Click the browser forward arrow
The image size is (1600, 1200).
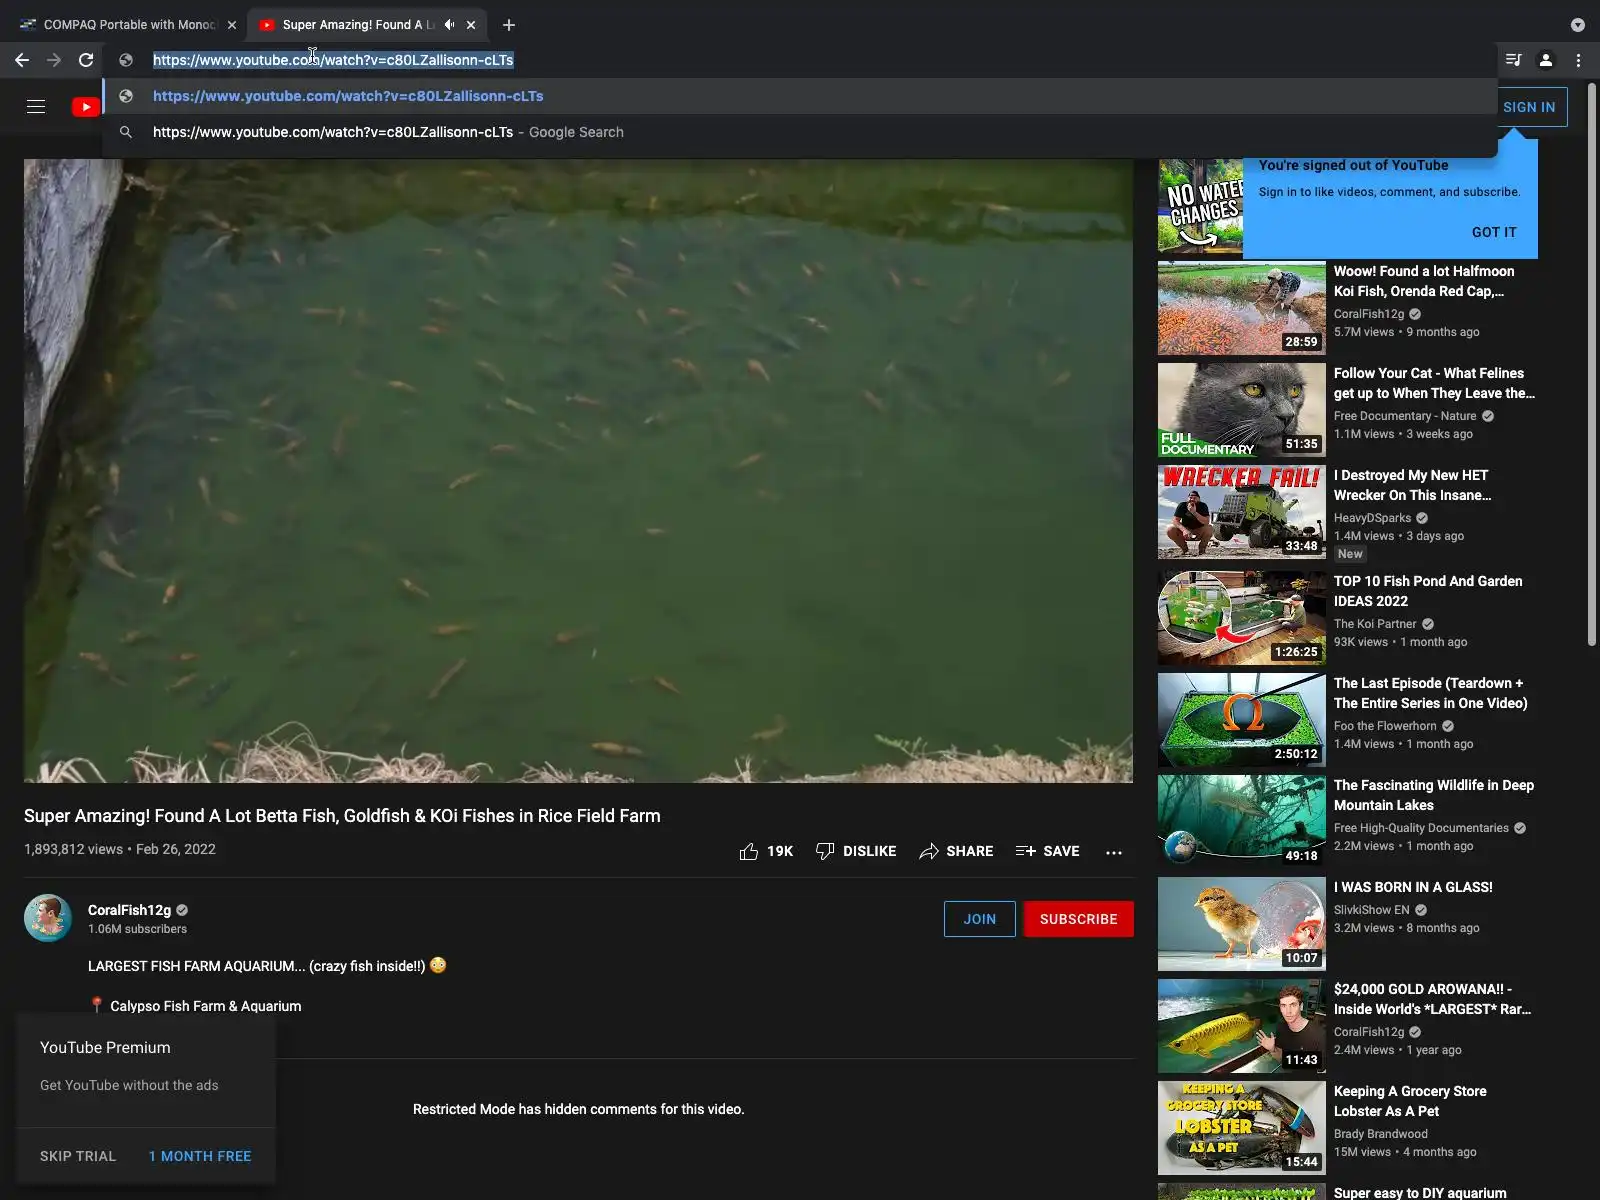click(54, 60)
